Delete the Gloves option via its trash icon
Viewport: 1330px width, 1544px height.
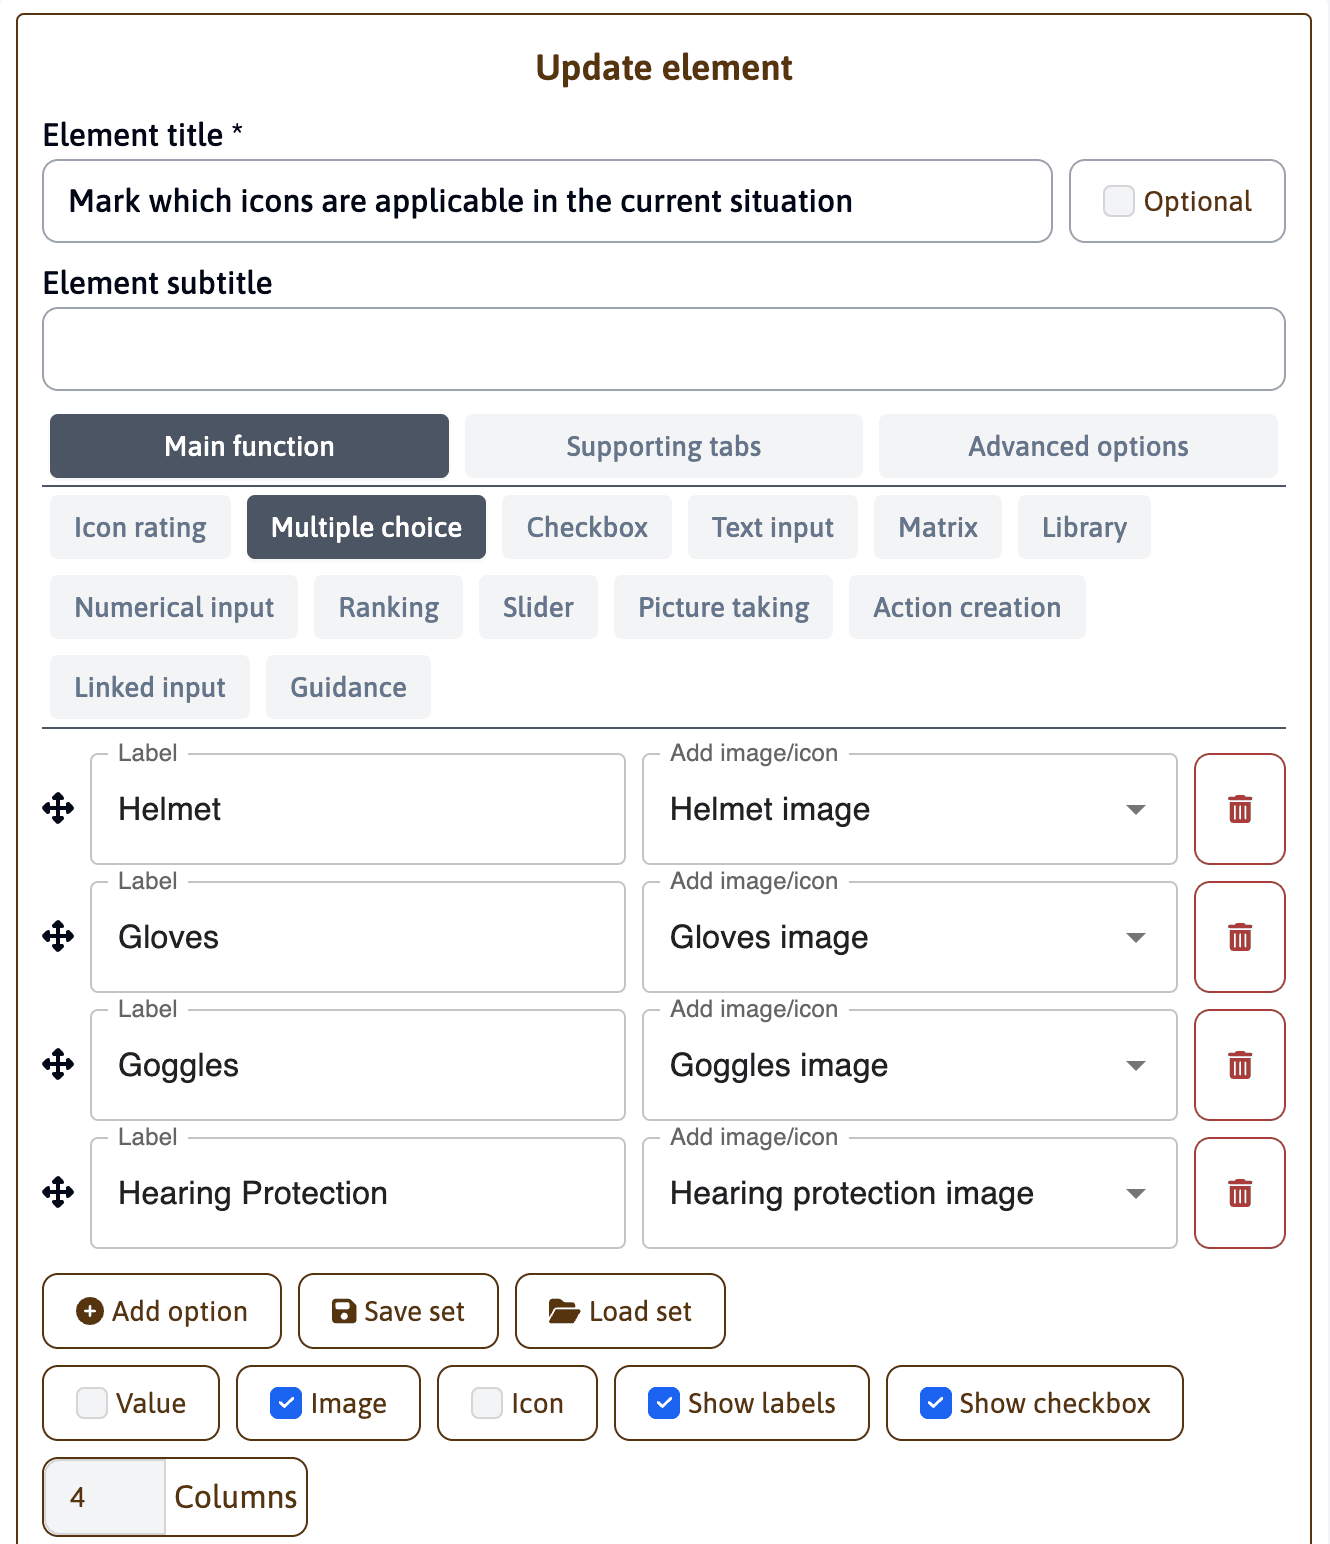(x=1240, y=937)
